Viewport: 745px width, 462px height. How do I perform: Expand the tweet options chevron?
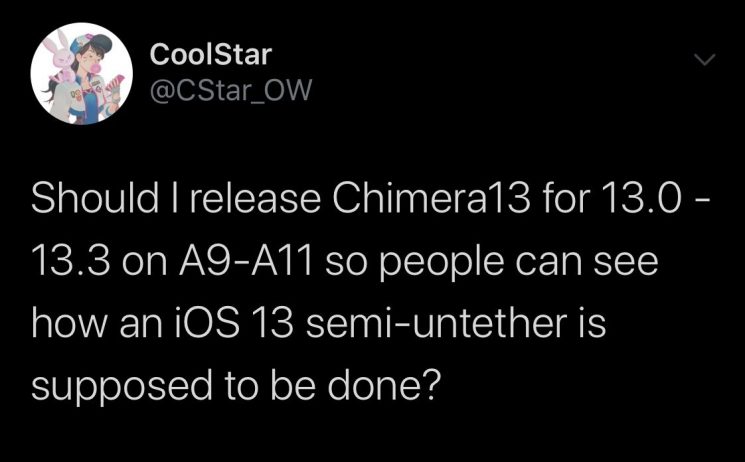705,59
